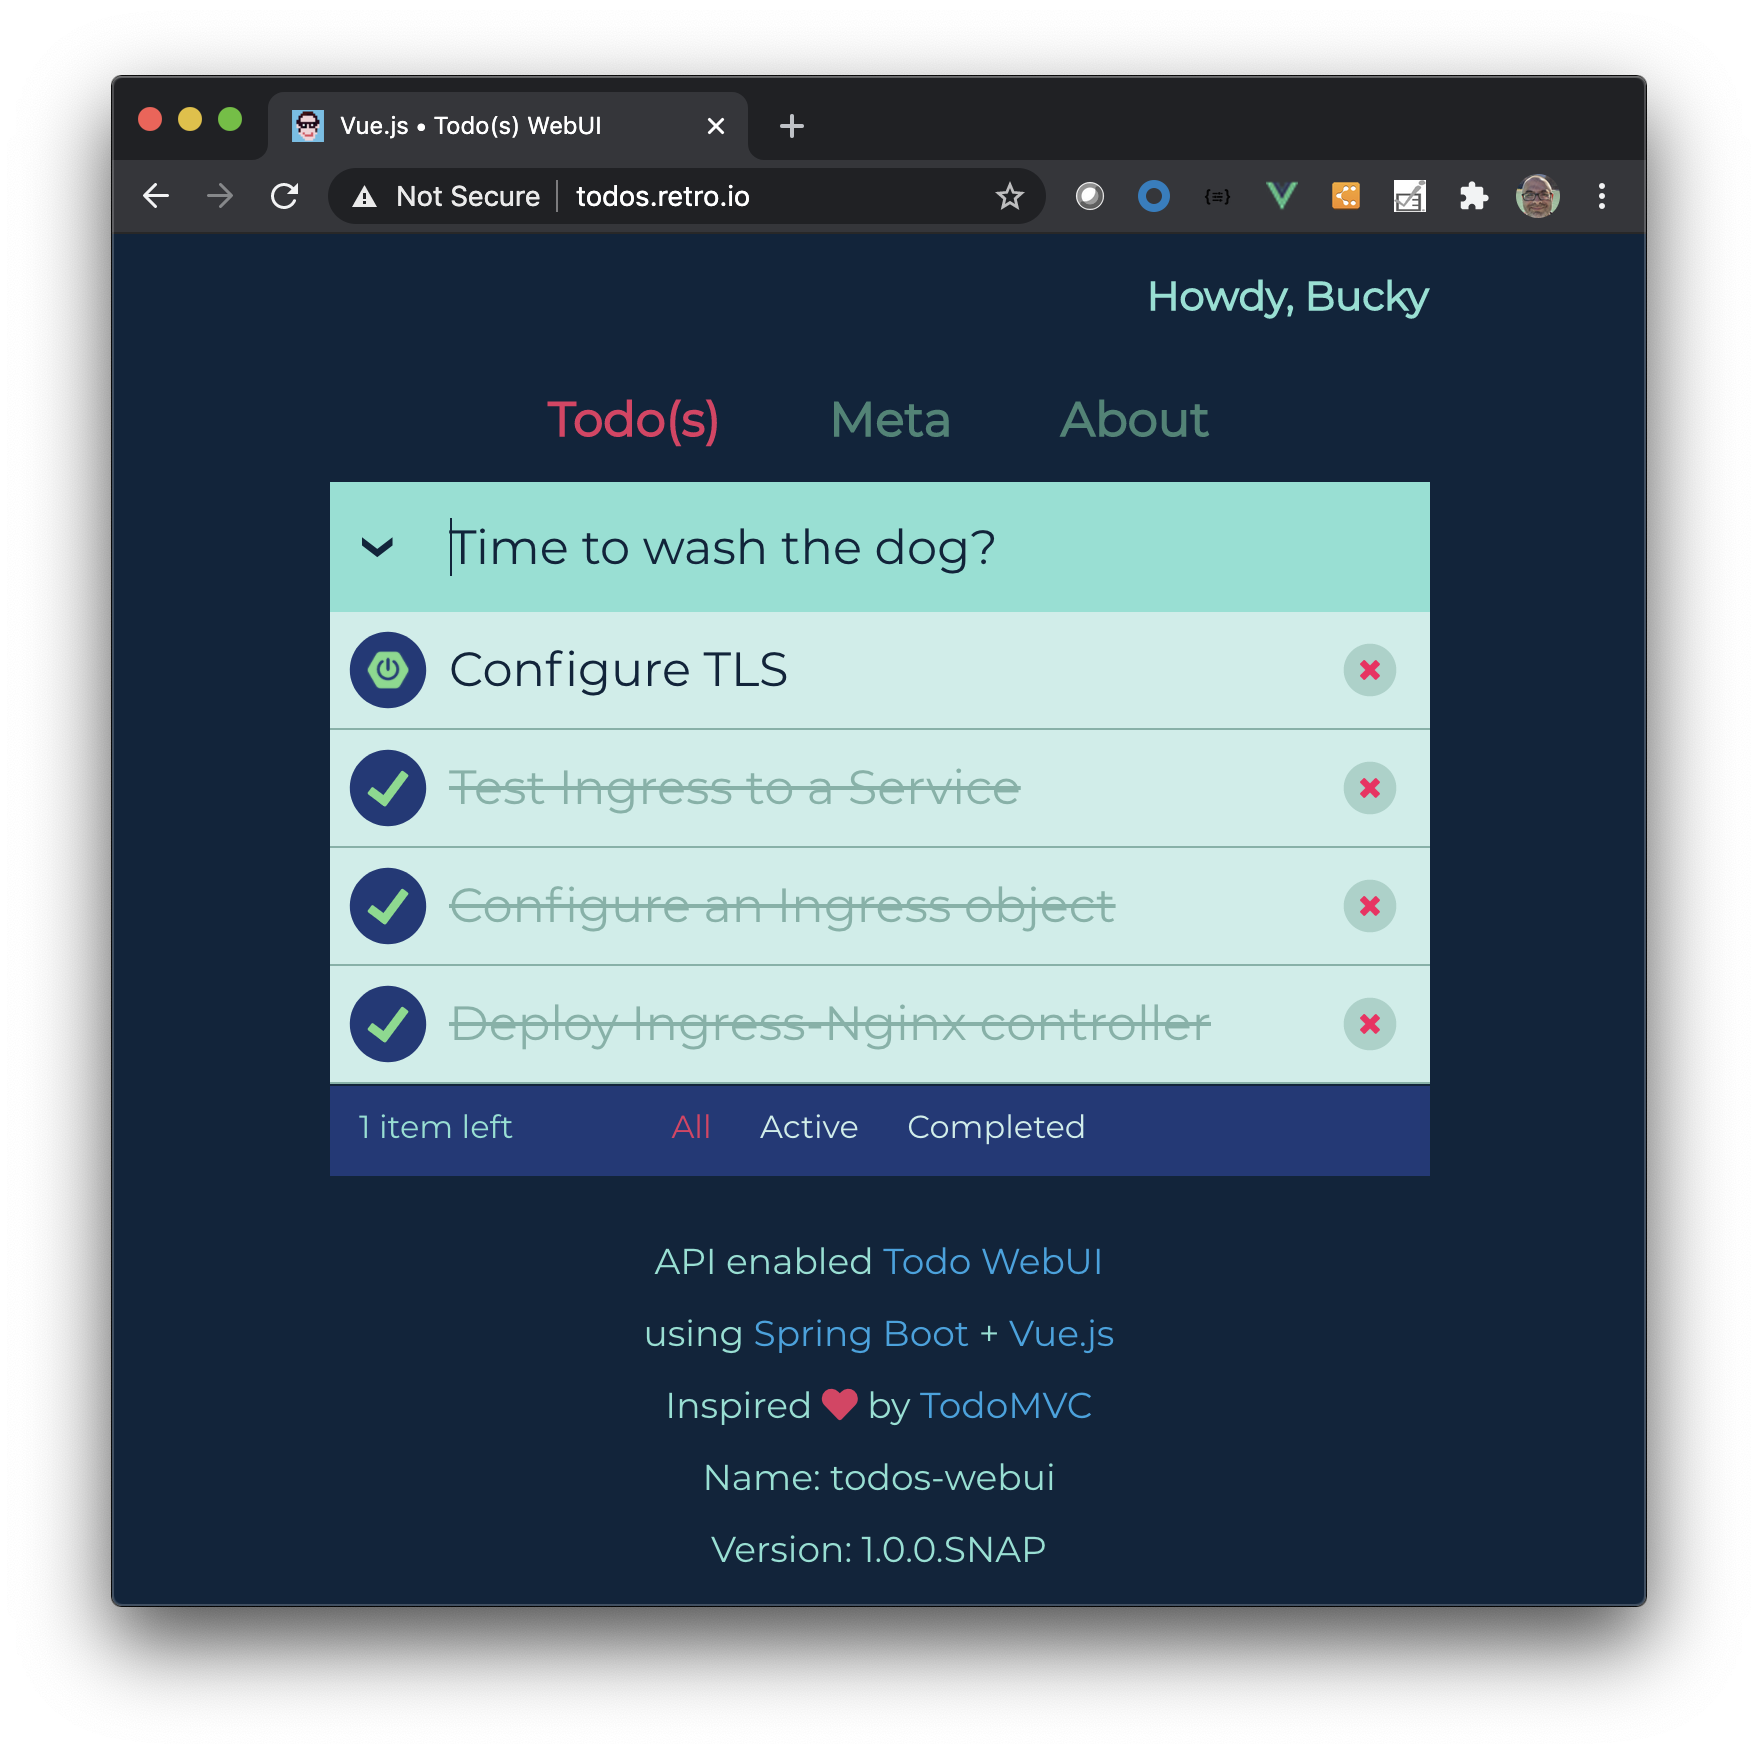Open the Vue.js devtools extension
Screen dimensions: 1758x1754
click(1281, 196)
